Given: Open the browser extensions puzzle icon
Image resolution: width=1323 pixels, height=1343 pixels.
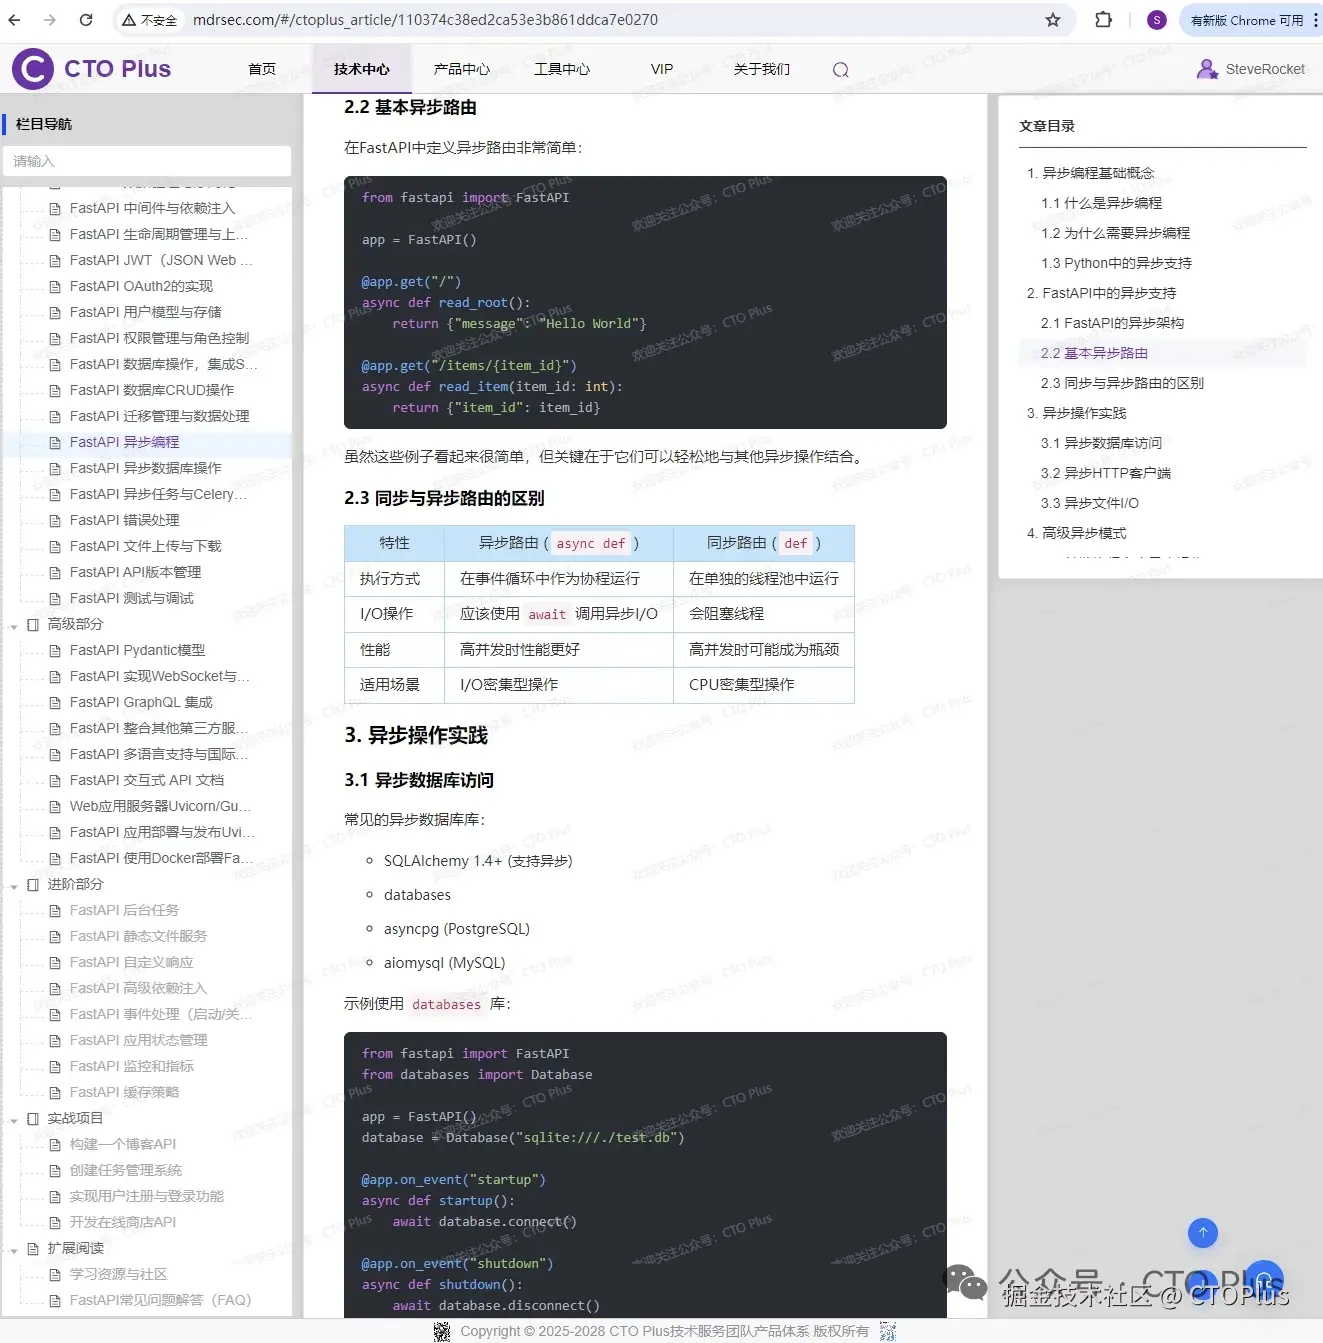Looking at the screenshot, I should click(1102, 20).
